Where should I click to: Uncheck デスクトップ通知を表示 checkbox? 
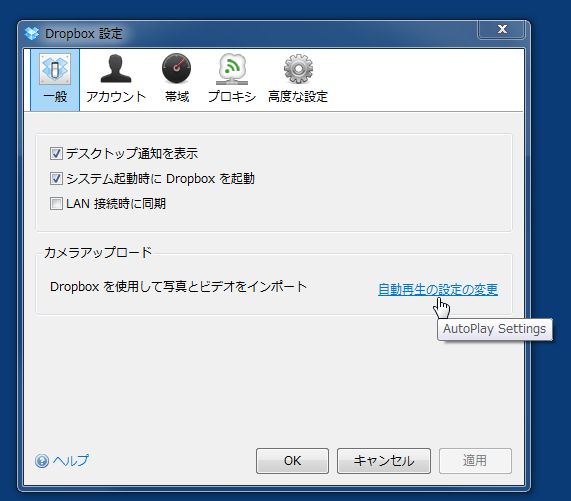pos(56,154)
